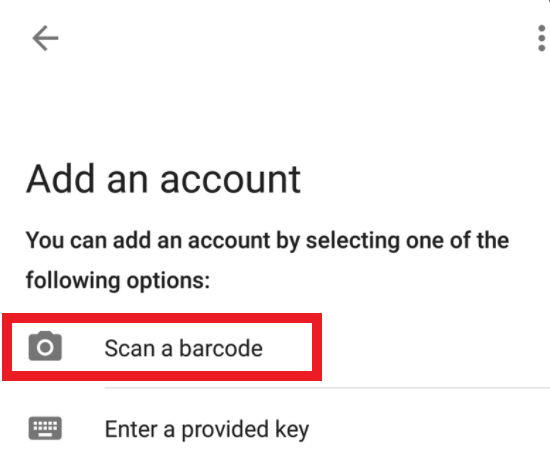Open the three-dot overflow menu
The image size is (550, 463).
(541, 38)
